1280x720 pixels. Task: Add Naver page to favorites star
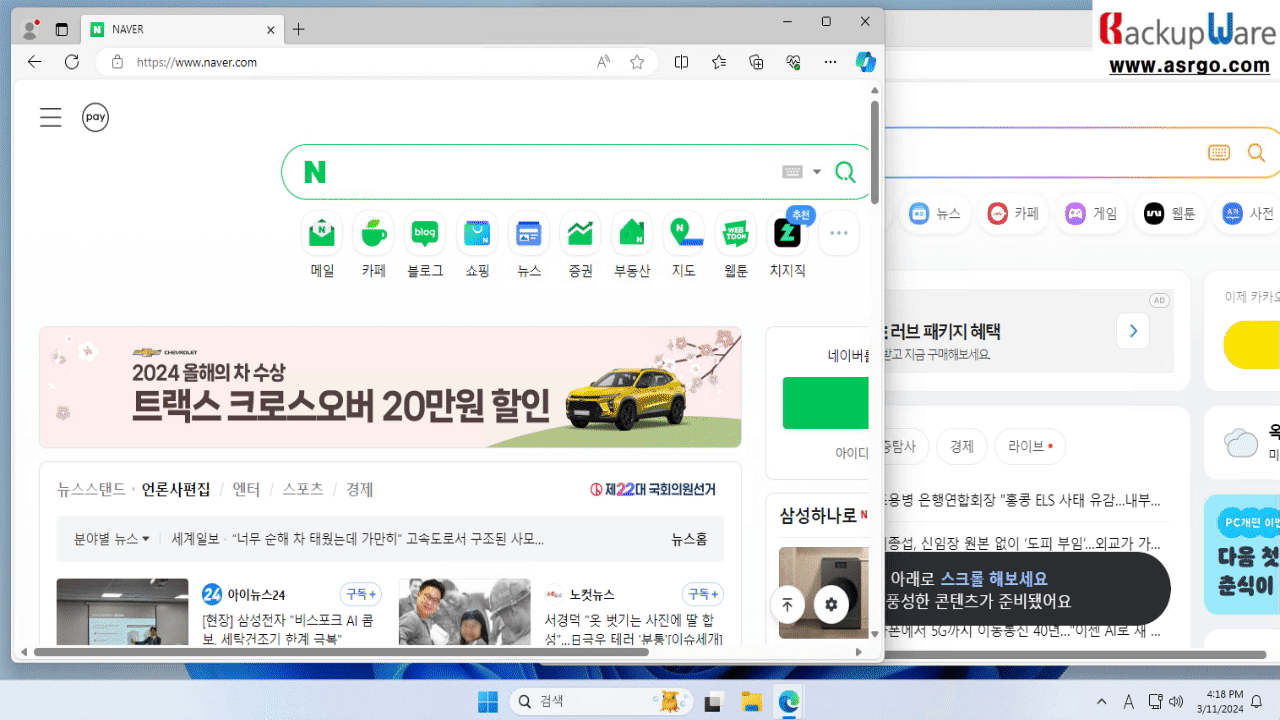pyautogui.click(x=637, y=62)
